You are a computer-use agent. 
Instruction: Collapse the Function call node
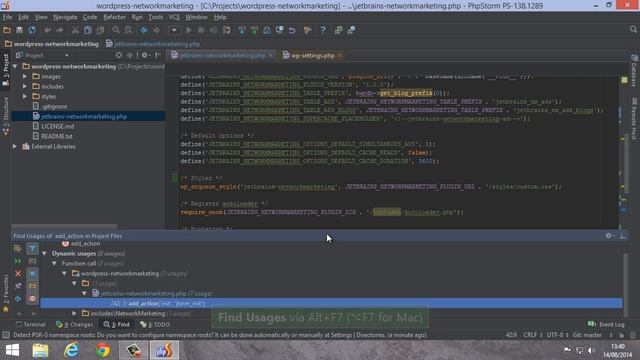(x=54, y=264)
